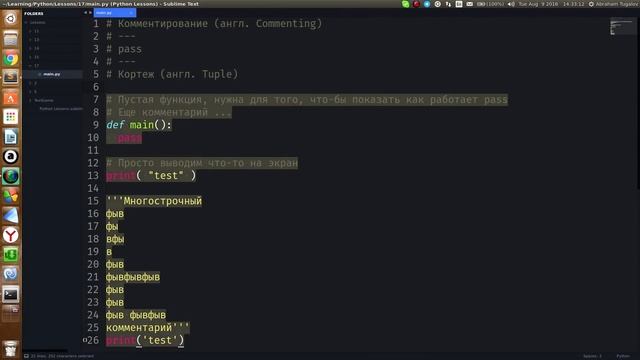The width and height of the screenshot is (640, 360).
Task: Click the print( "test" ) line 13
Action: pyautogui.click(x=151, y=176)
